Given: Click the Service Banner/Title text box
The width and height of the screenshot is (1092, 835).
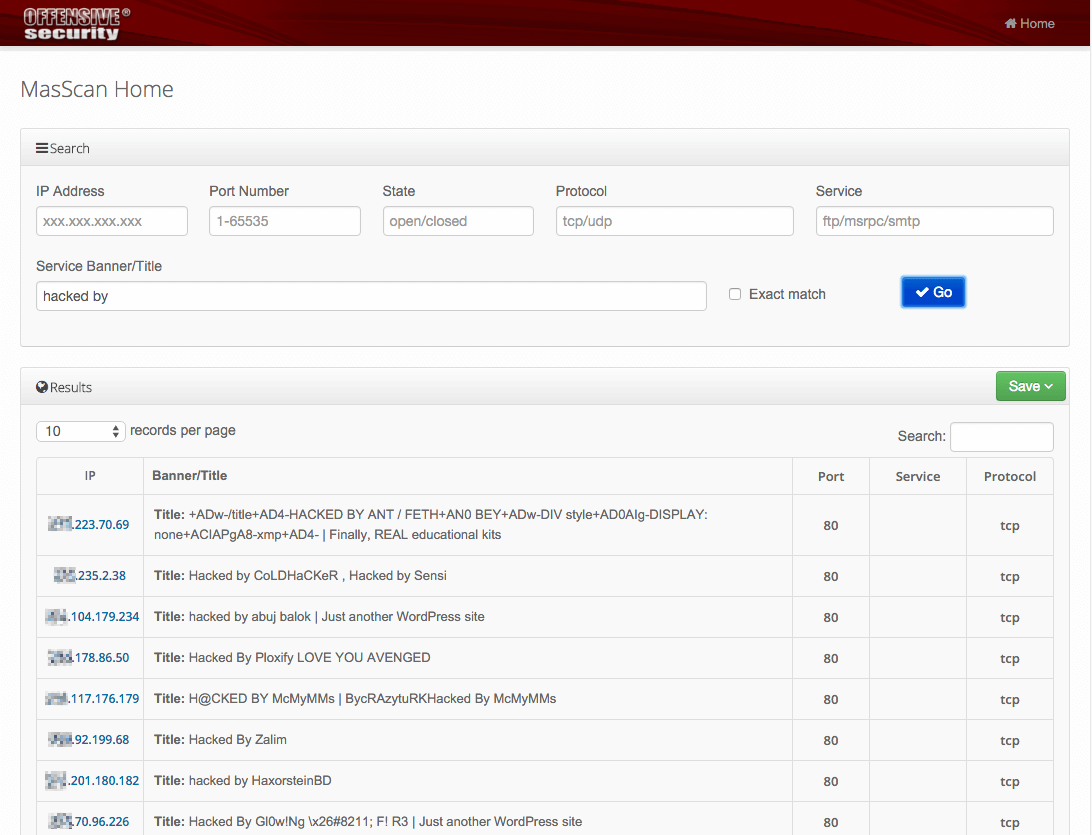Looking at the screenshot, I should 371,296.
